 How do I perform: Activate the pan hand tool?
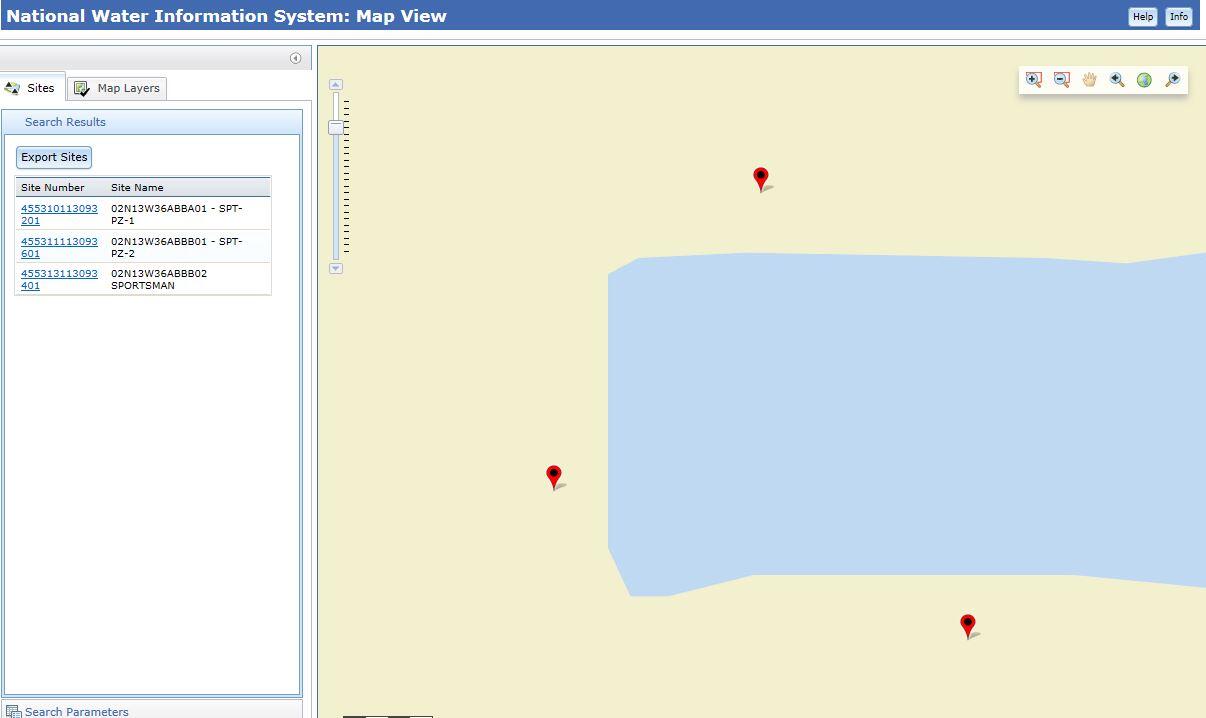coord(1089,80)
